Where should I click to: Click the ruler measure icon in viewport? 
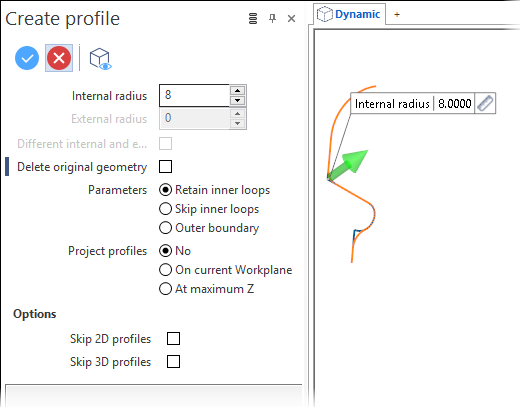coord(485,103)
